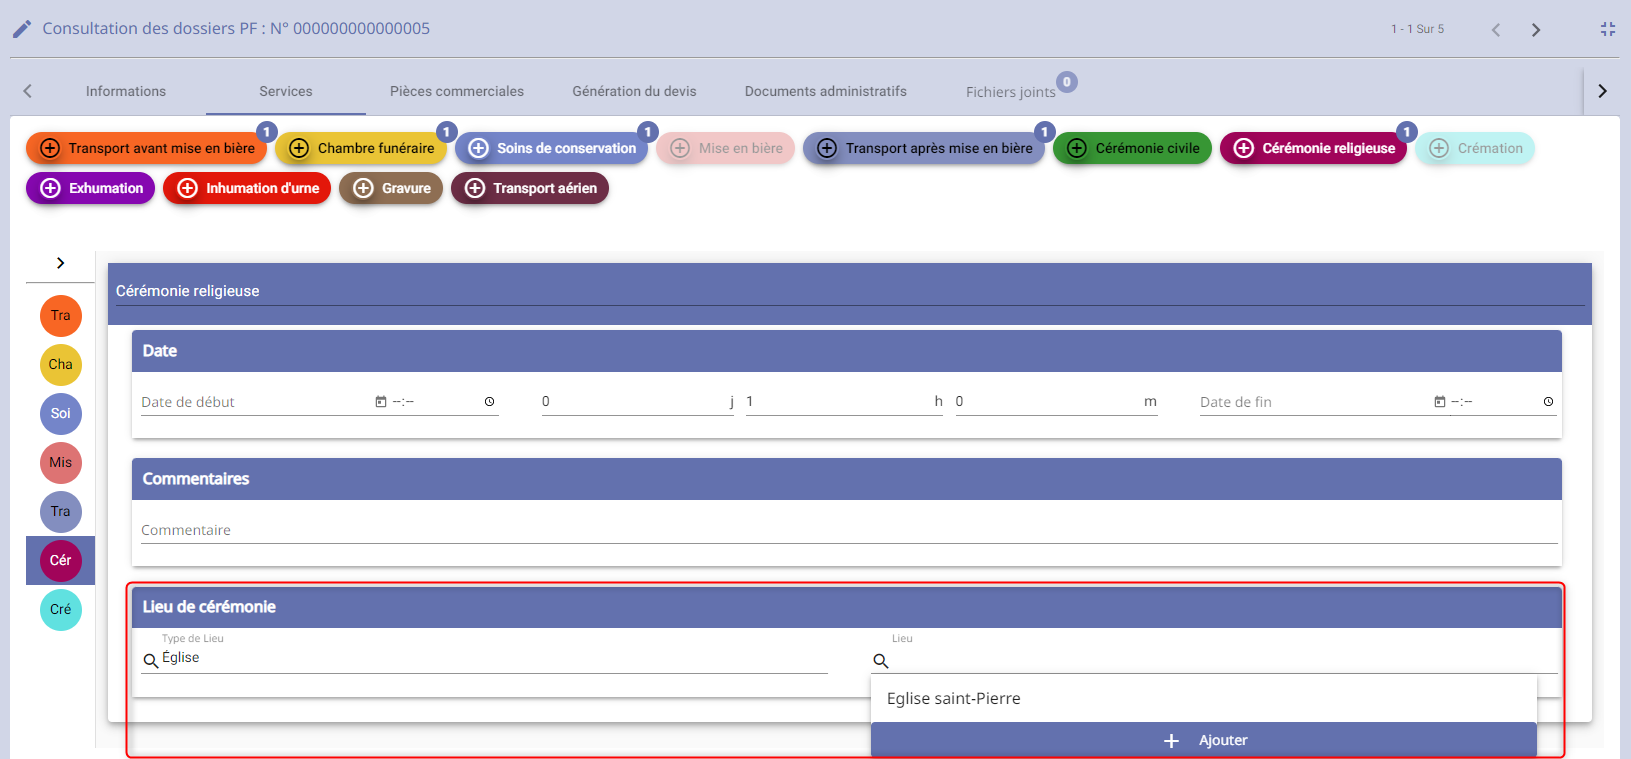This screenshot has height=759, width=1631.
Task: Open clock picker for Date de début
Action: 490,402
